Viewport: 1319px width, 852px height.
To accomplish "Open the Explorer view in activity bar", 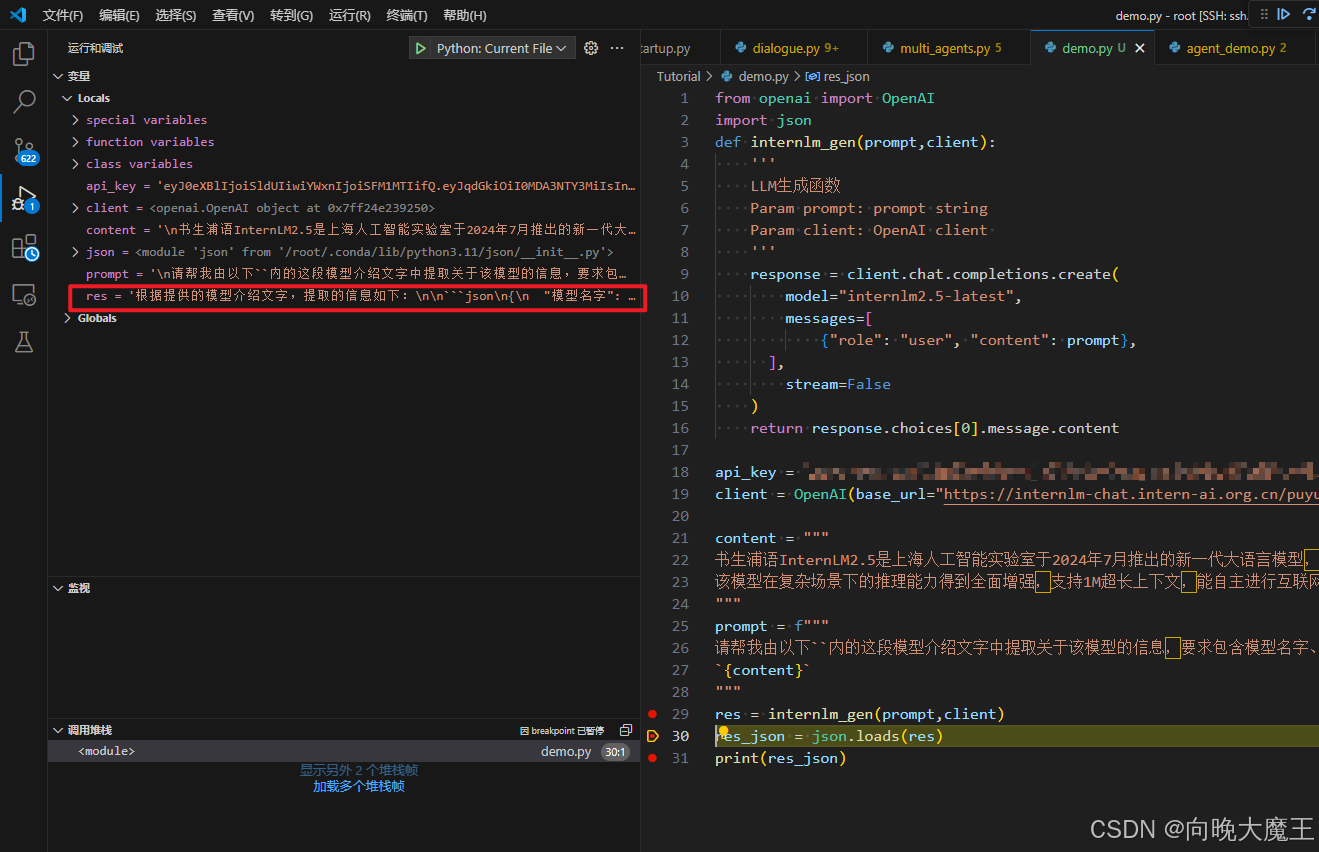I will 24,53.
